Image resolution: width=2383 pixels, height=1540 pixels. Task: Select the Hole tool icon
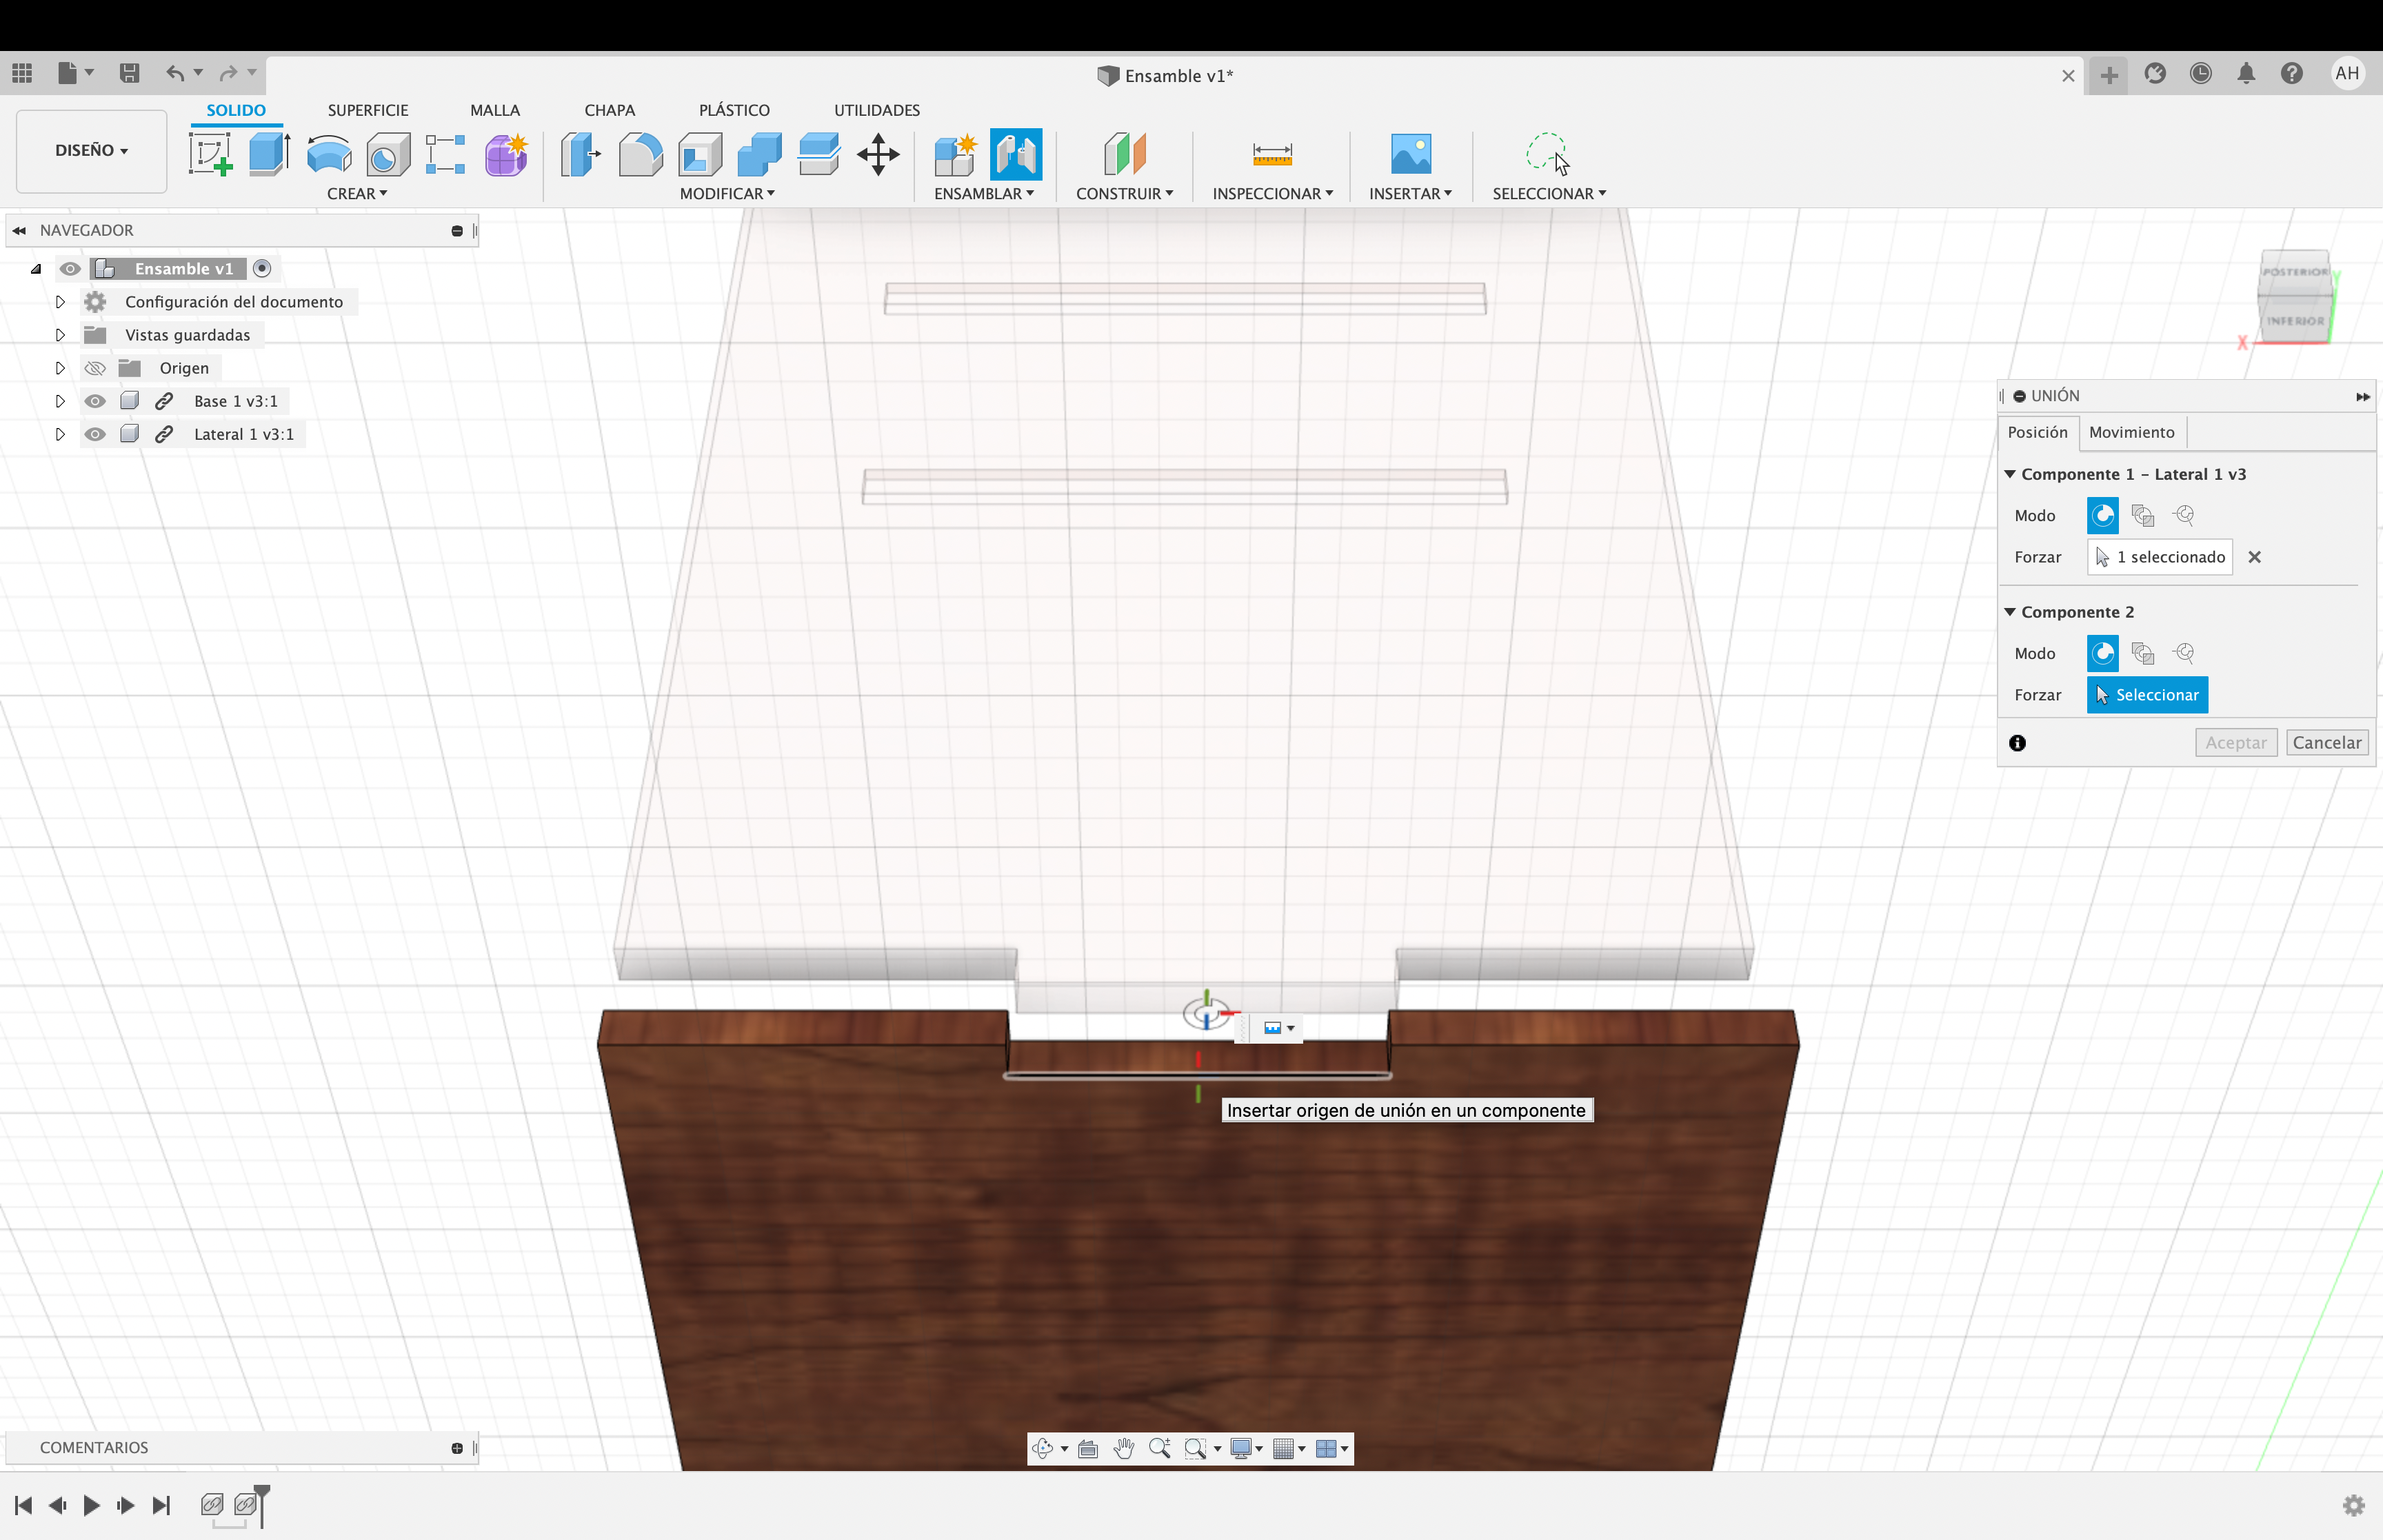pos(388,155)
